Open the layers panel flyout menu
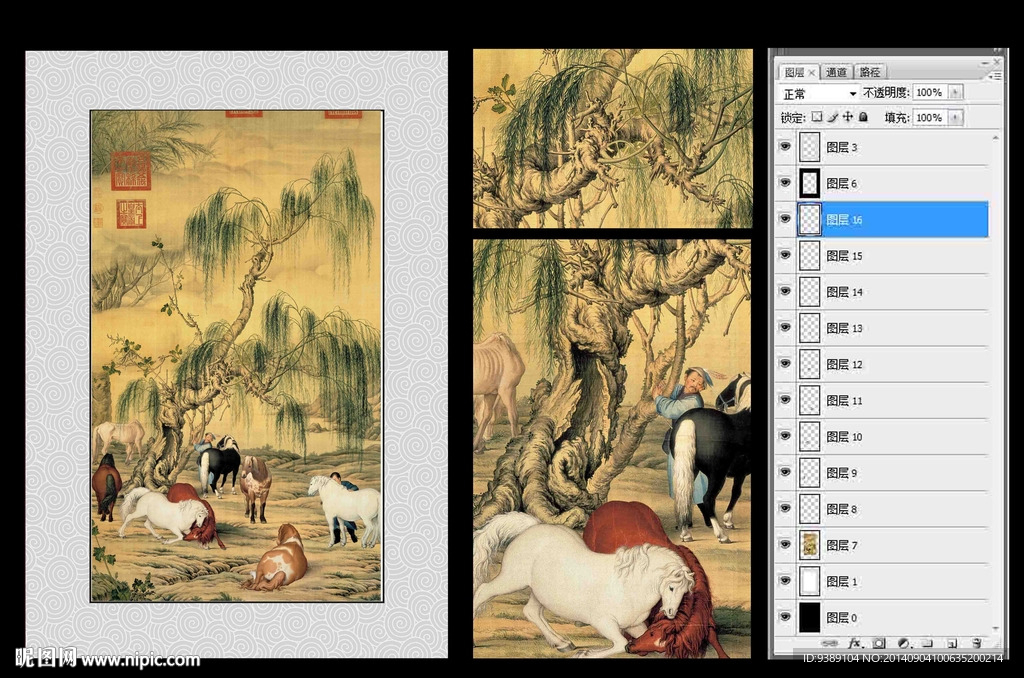 [x=995, y=76]
